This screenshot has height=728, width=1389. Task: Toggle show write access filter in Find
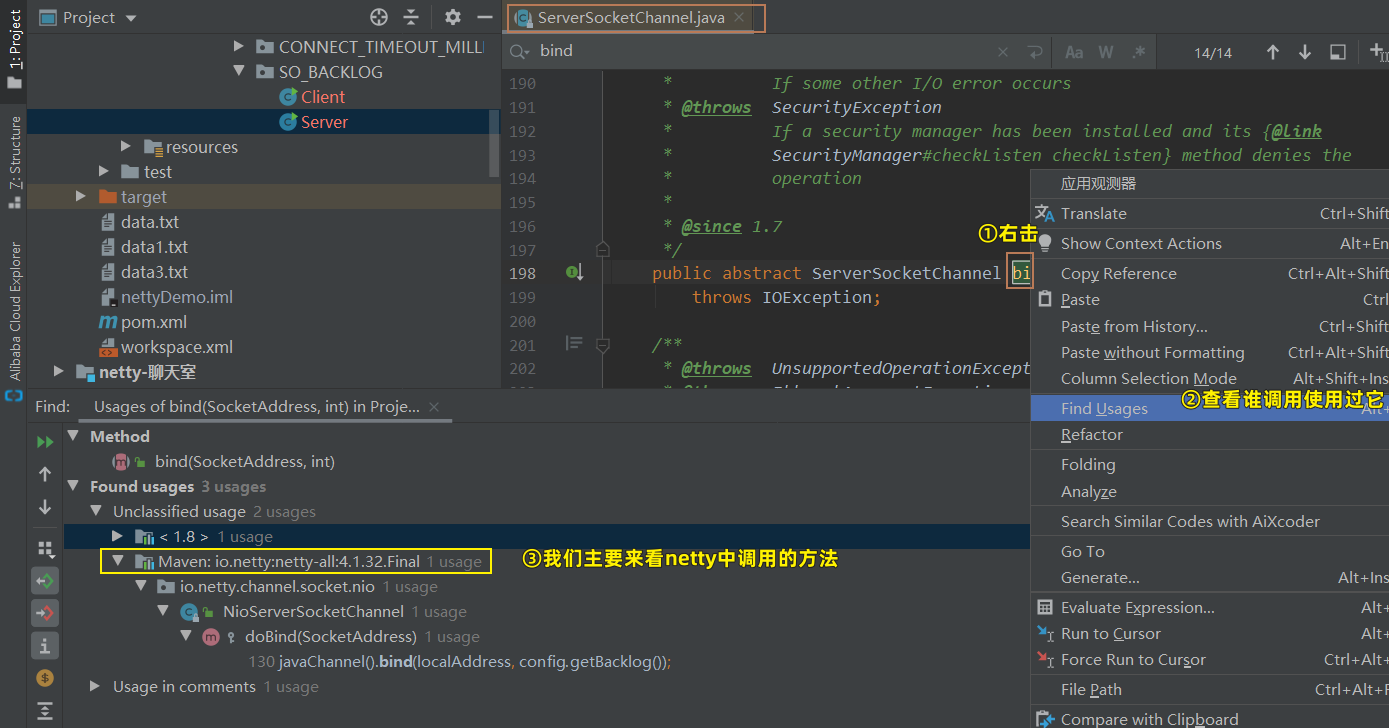[45, 613]
